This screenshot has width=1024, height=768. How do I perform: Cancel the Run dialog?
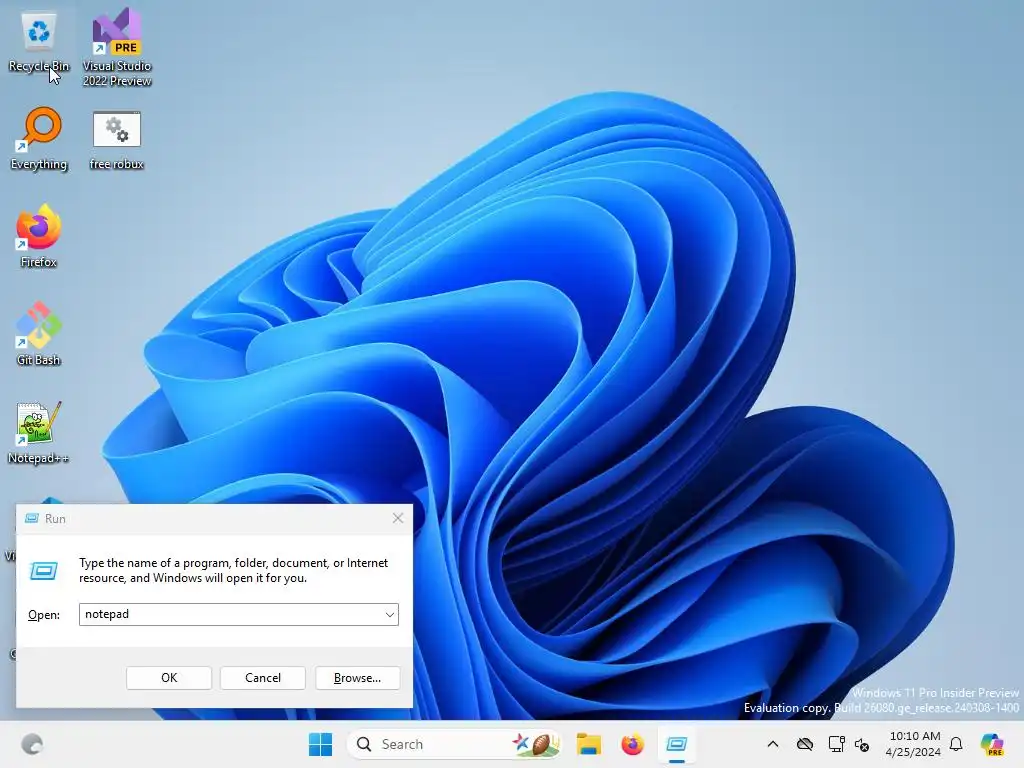[263, 678]
